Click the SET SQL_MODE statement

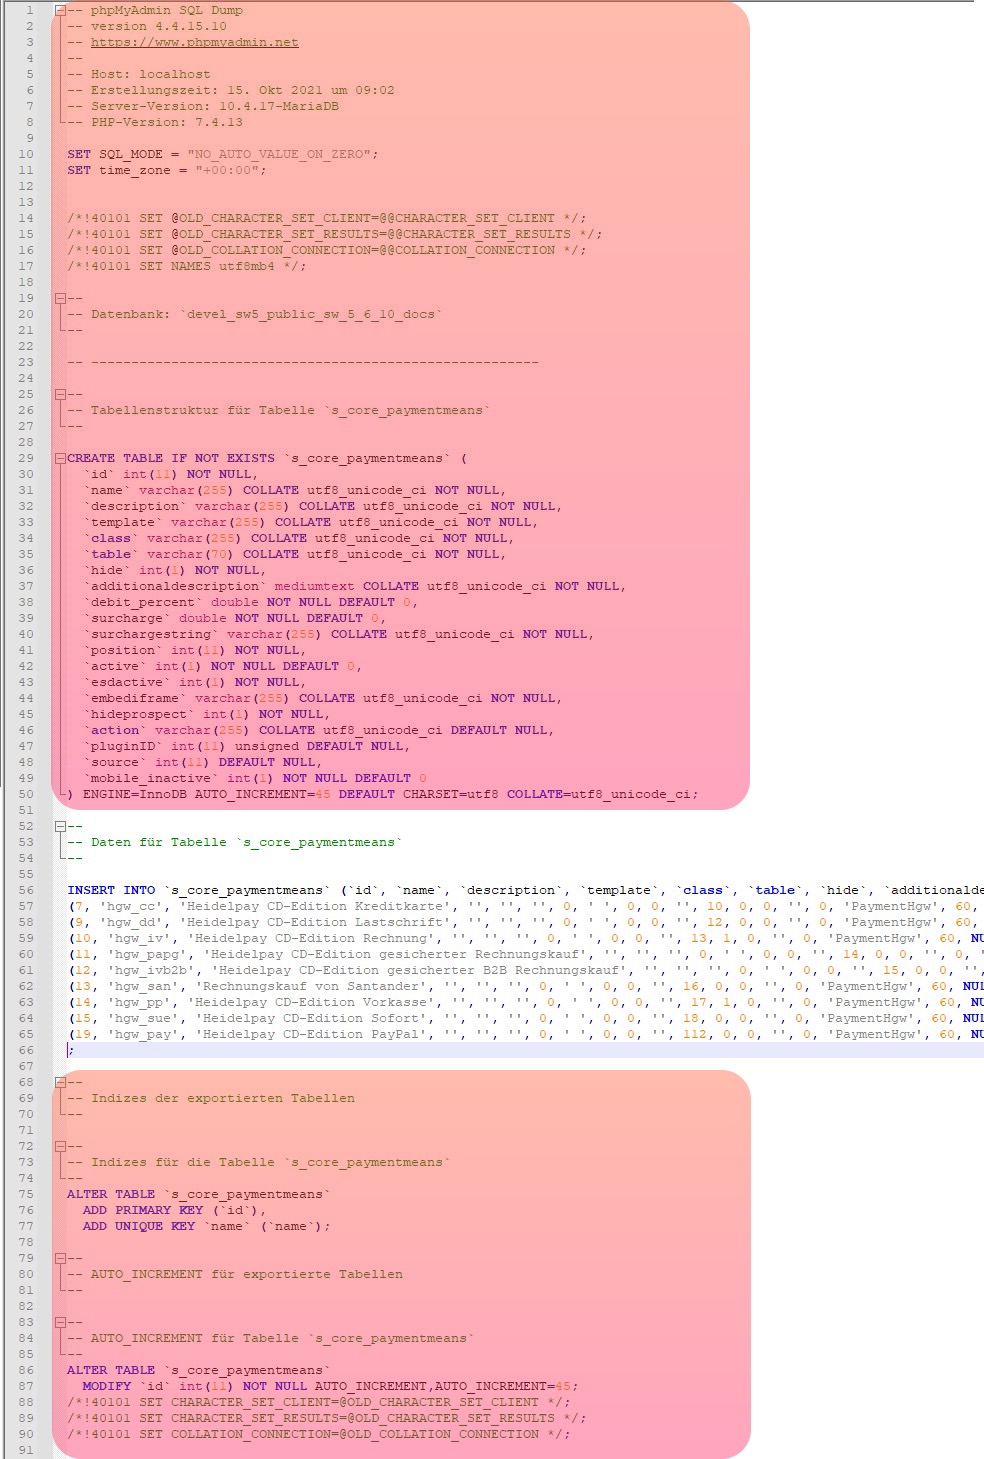pyautogui.click(x=223, y=154)
